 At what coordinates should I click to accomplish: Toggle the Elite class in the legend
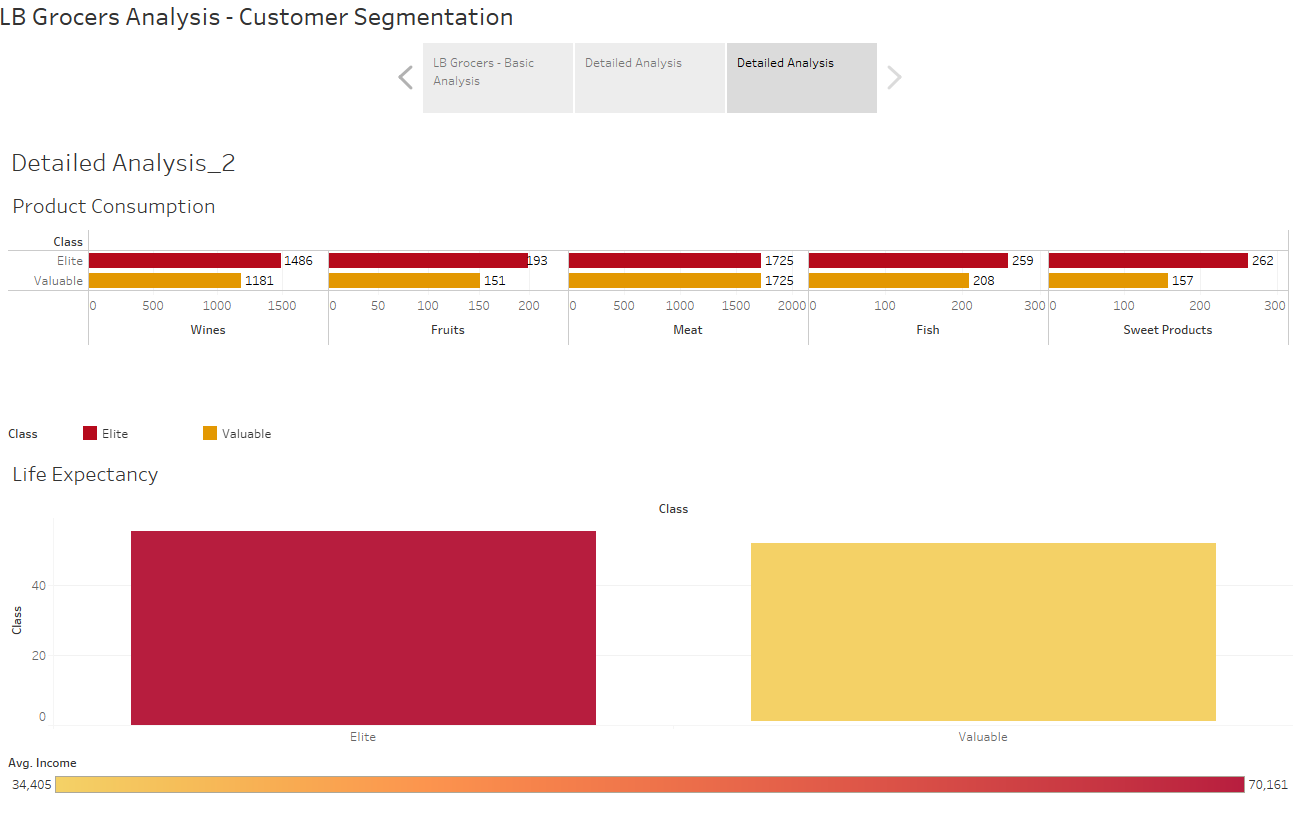(x=105, y=432)
